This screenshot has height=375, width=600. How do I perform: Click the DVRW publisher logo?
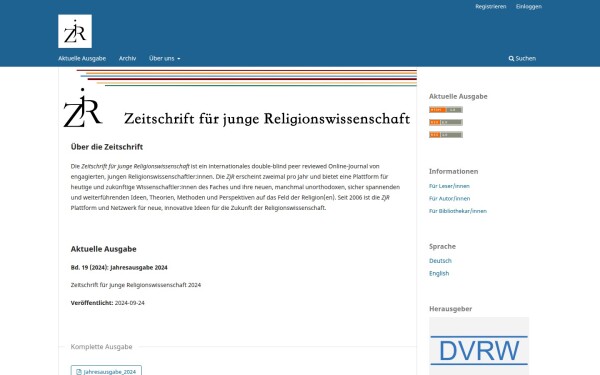pos(479,346)
